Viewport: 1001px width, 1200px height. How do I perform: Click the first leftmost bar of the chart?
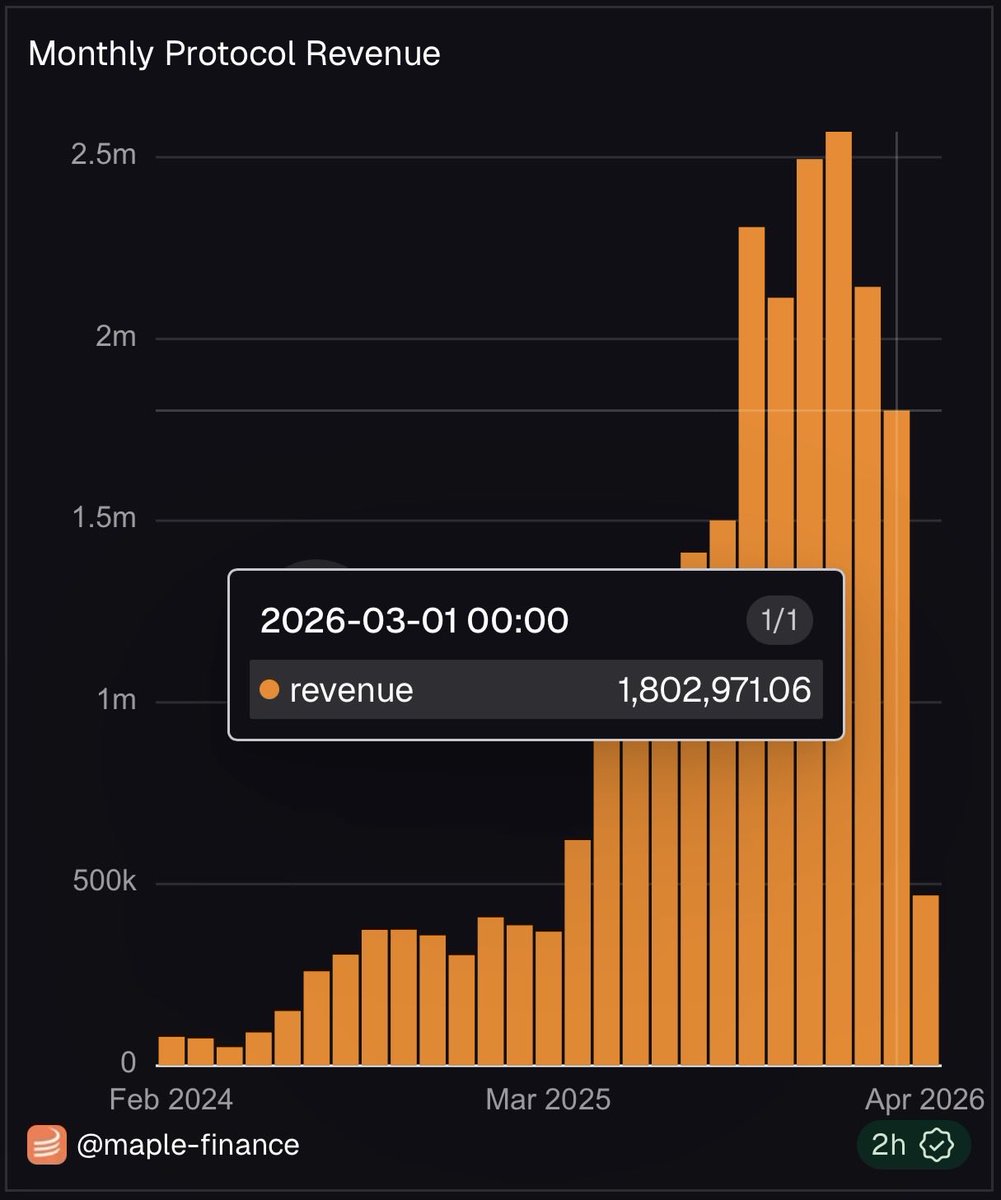[172, 1051]
